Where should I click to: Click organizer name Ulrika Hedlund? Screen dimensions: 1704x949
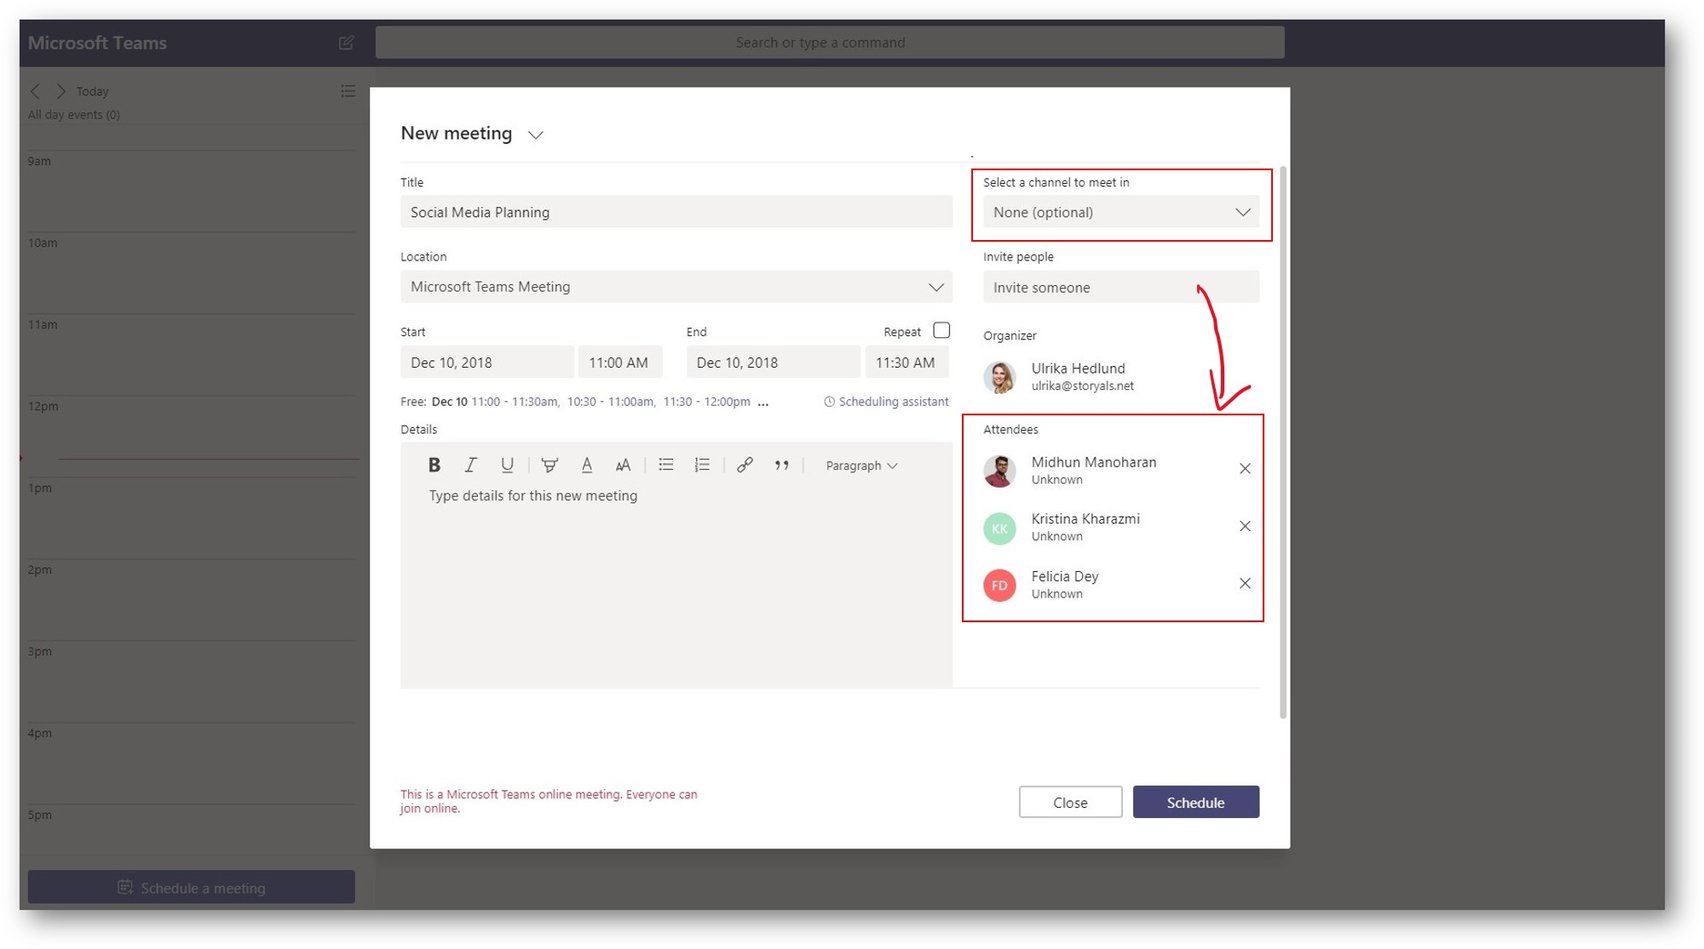(1078, 368)
